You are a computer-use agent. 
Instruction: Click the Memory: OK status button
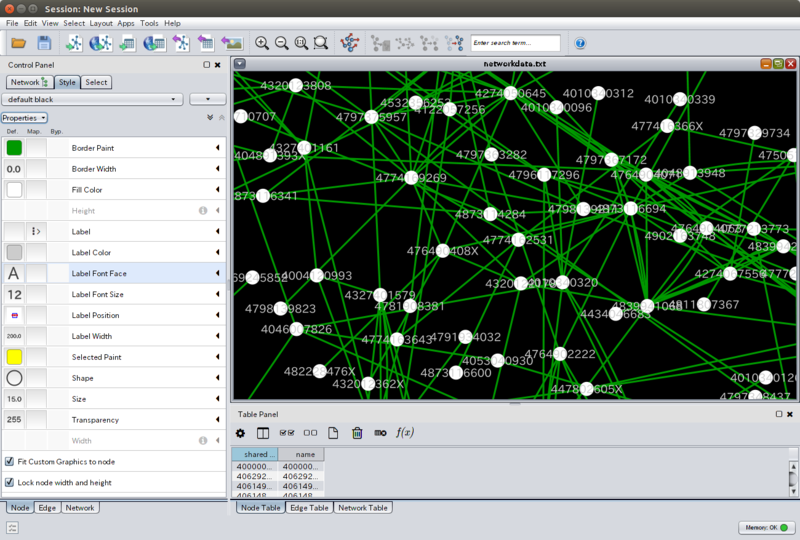767,528
